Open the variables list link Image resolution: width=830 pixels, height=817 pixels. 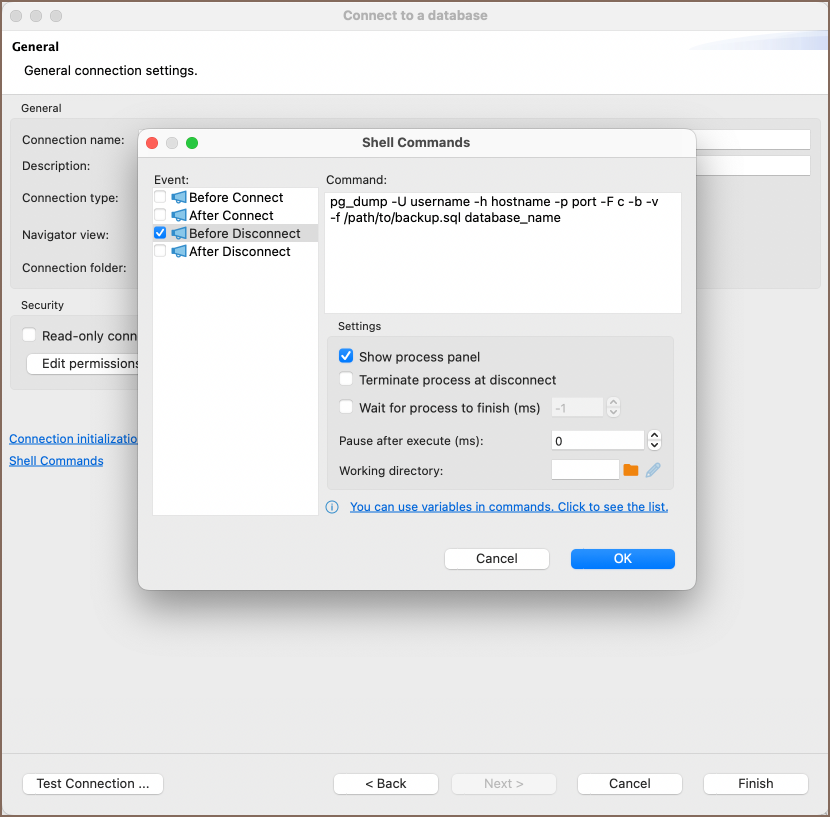[x=508, y=507]
